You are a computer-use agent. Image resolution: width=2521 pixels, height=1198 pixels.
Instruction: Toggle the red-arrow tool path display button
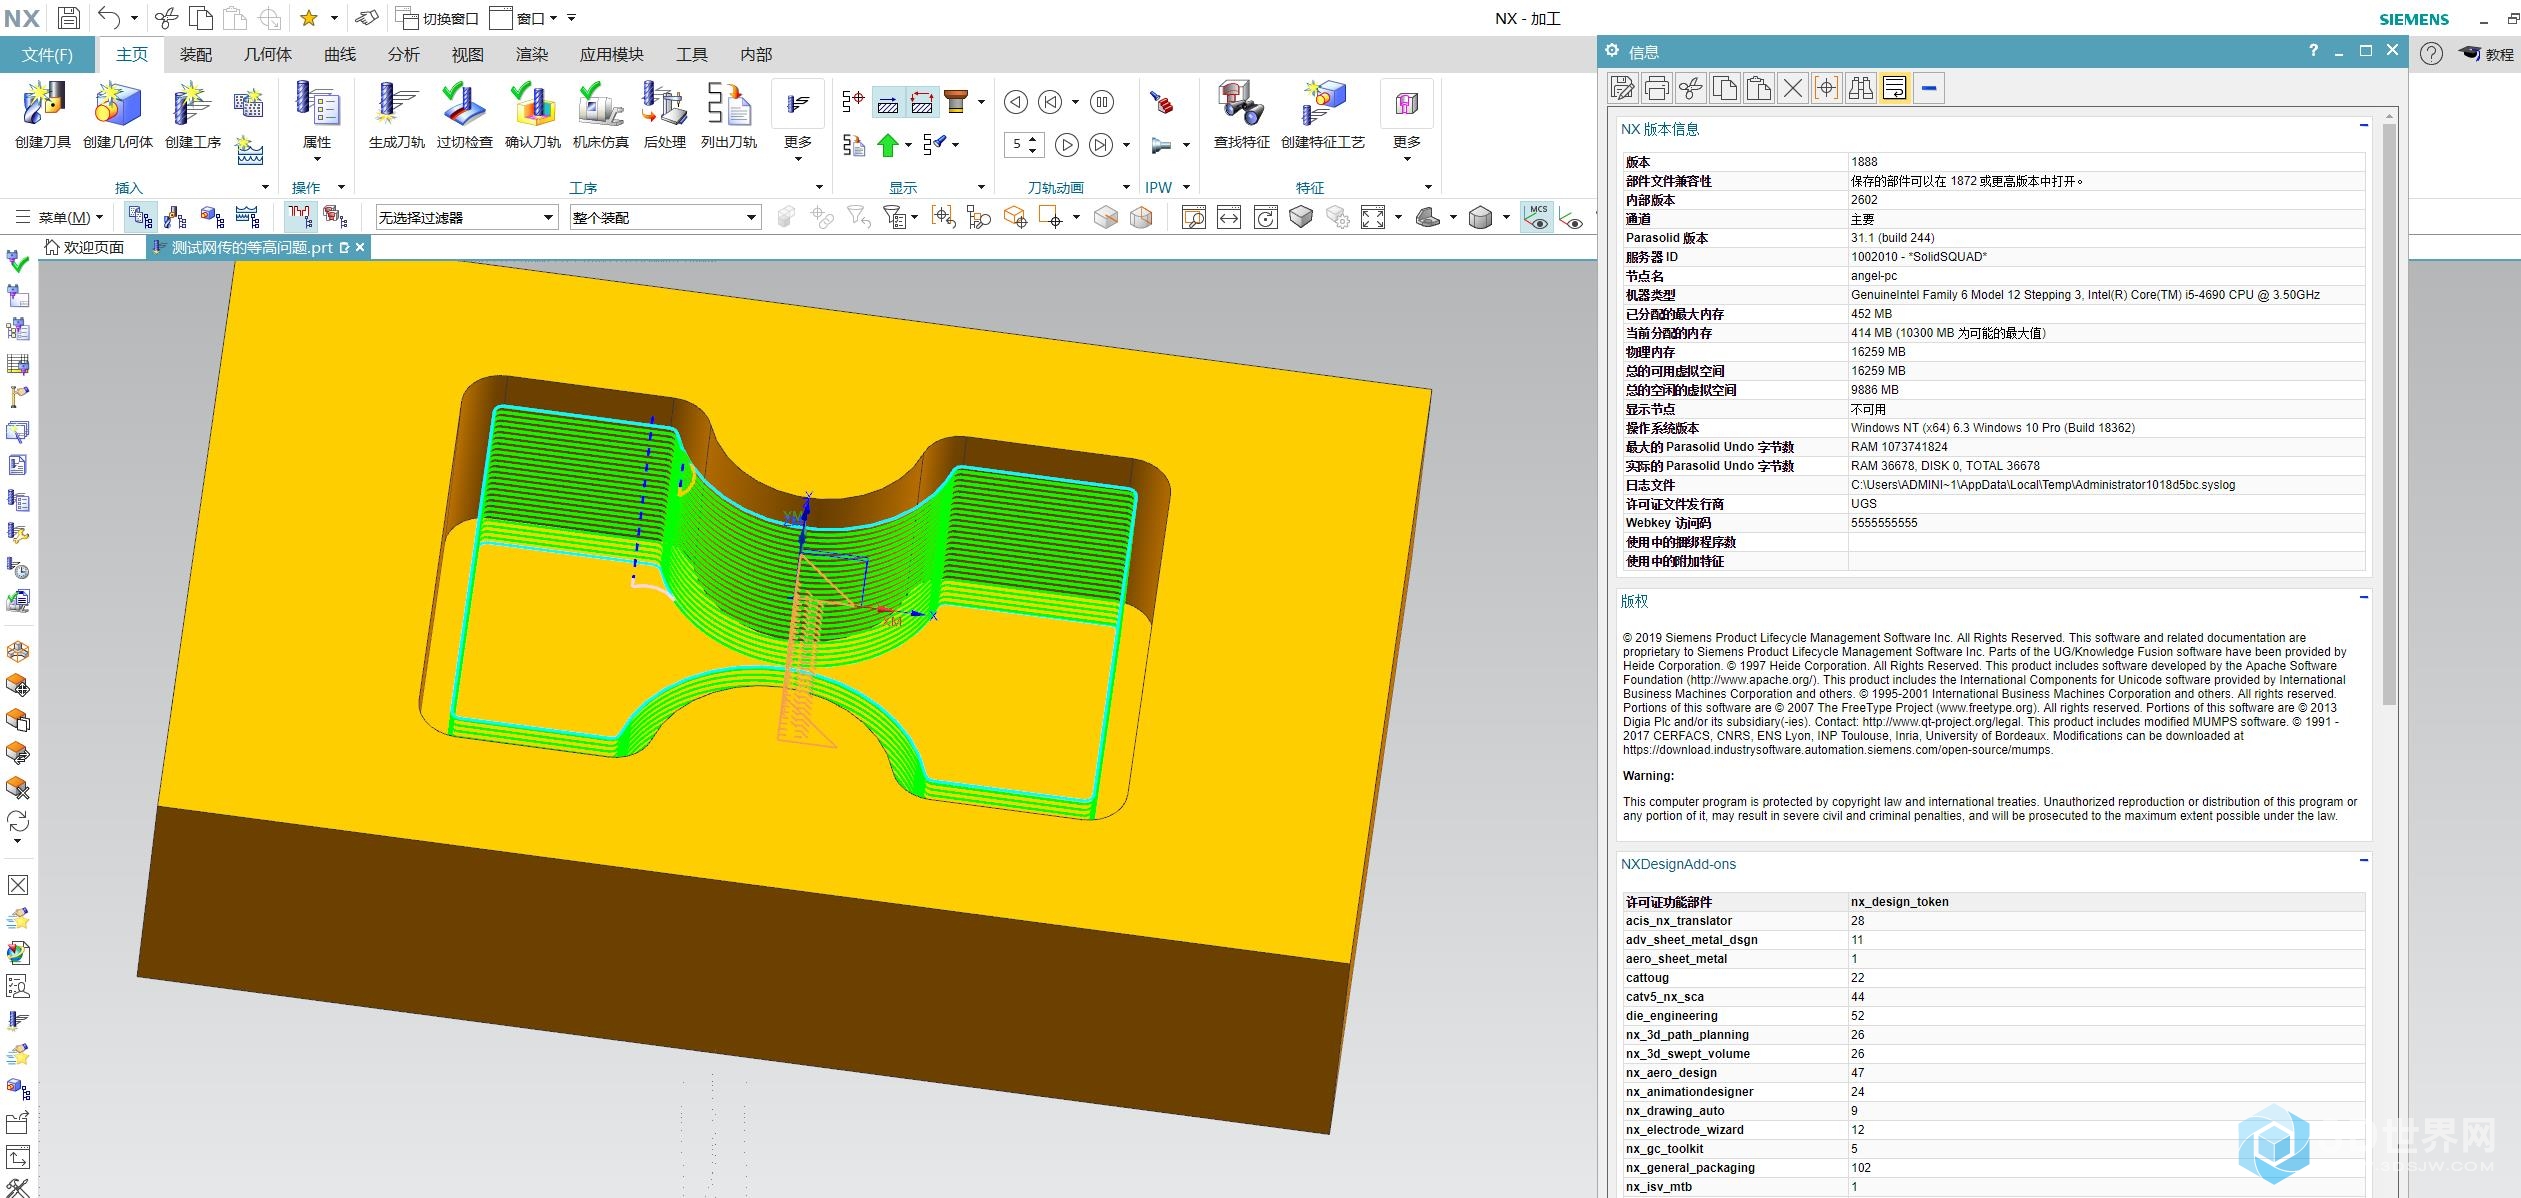922,102
